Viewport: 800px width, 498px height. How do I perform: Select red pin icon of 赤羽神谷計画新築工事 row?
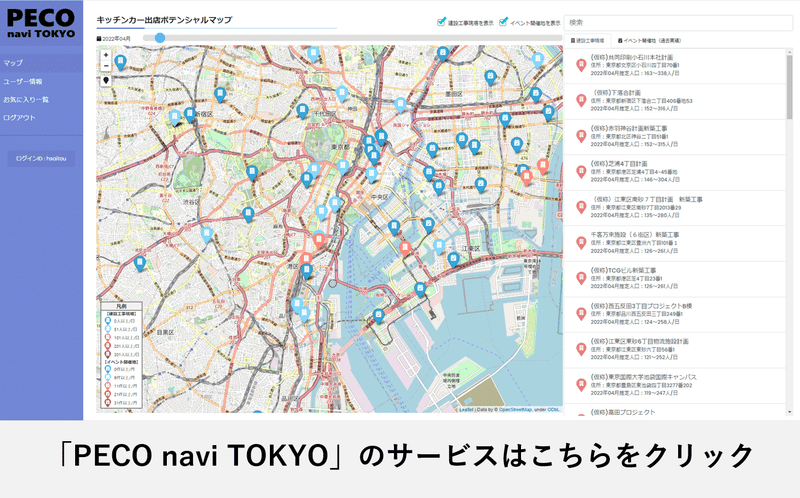pos(581,136)
